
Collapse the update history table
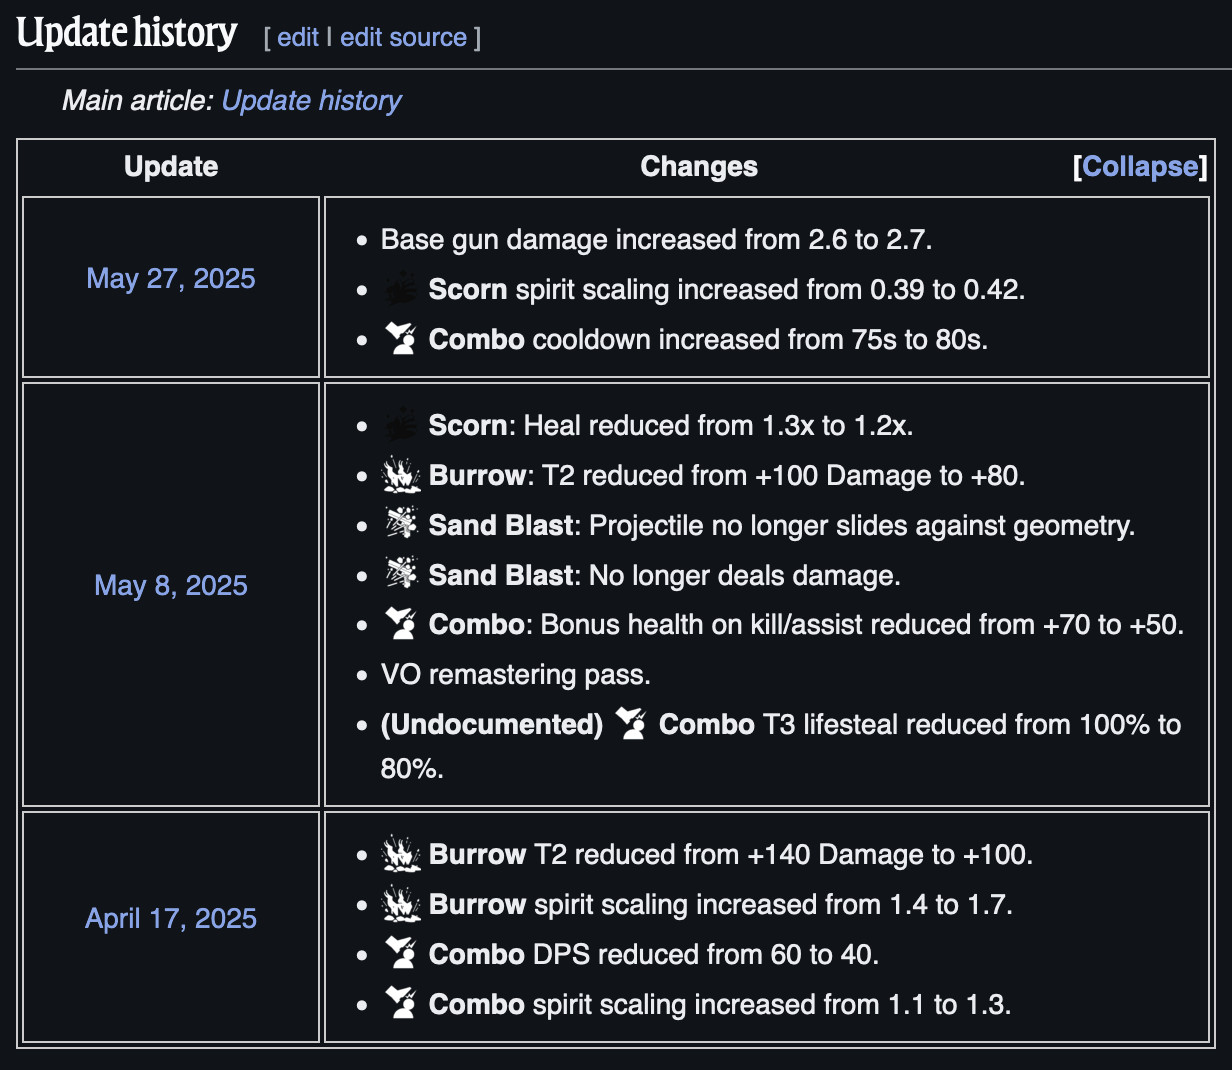coord(1139,166)
